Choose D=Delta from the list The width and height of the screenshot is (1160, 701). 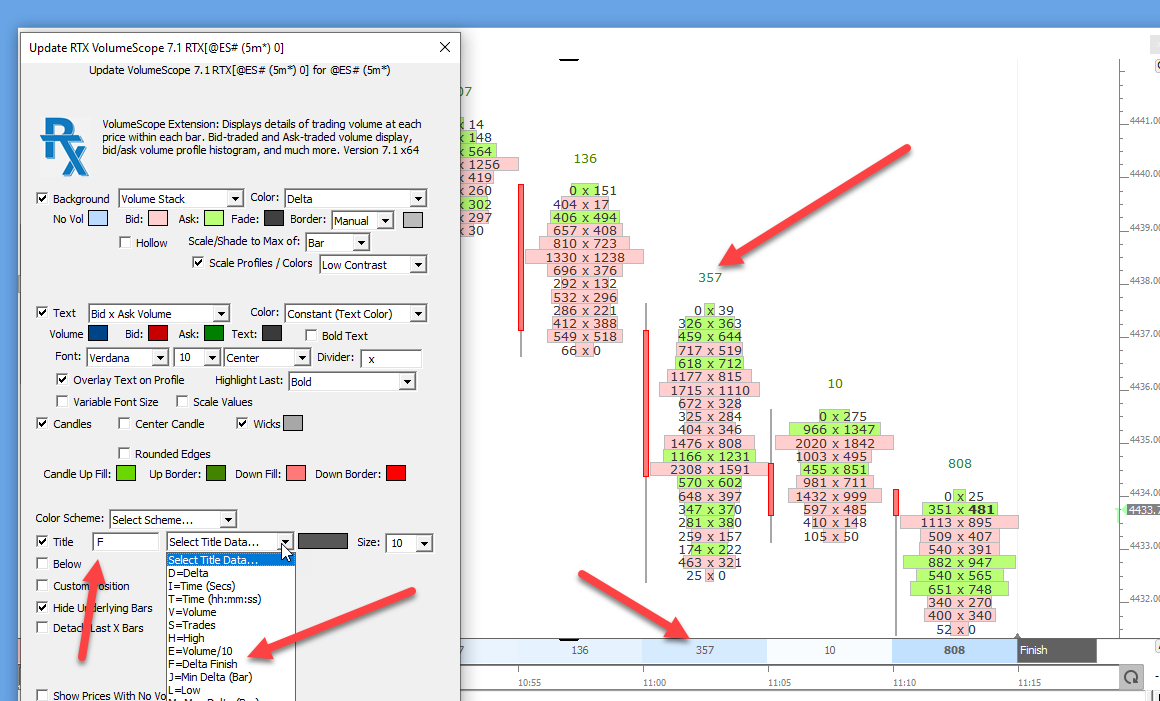click(231, 573)
